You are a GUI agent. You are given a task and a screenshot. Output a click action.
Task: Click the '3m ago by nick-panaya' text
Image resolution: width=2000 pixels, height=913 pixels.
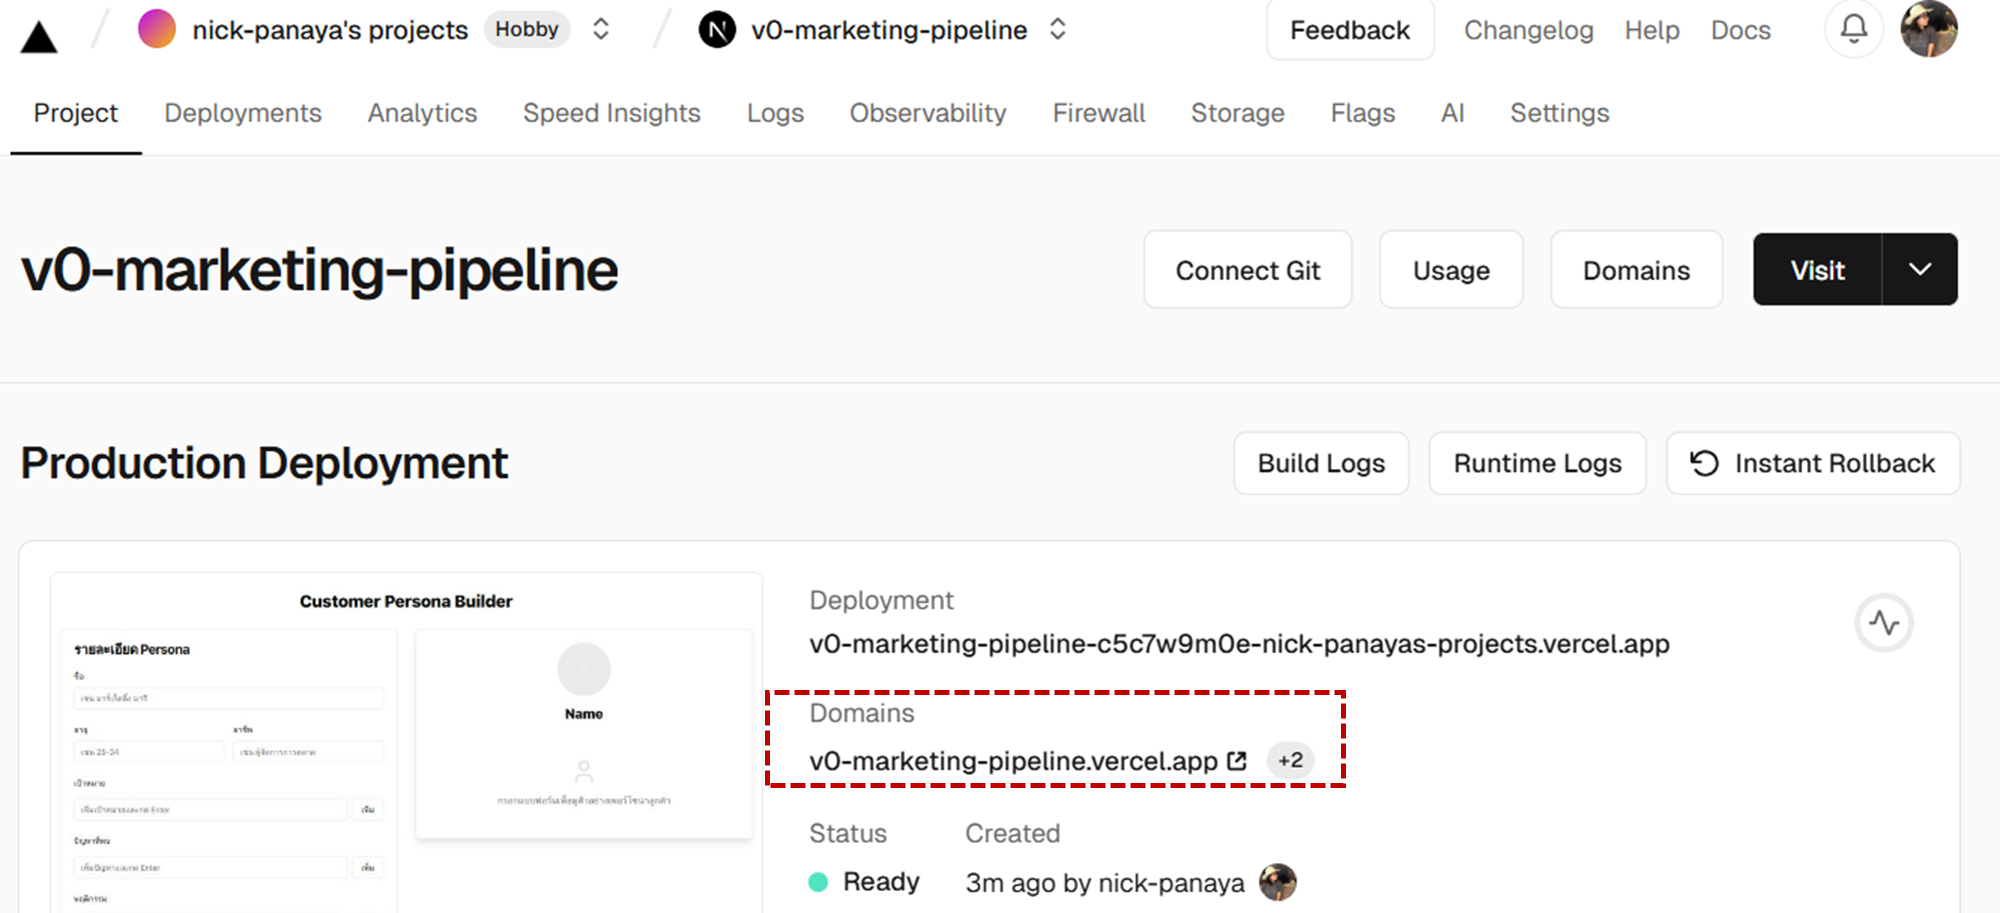(x=1104, y=883)
